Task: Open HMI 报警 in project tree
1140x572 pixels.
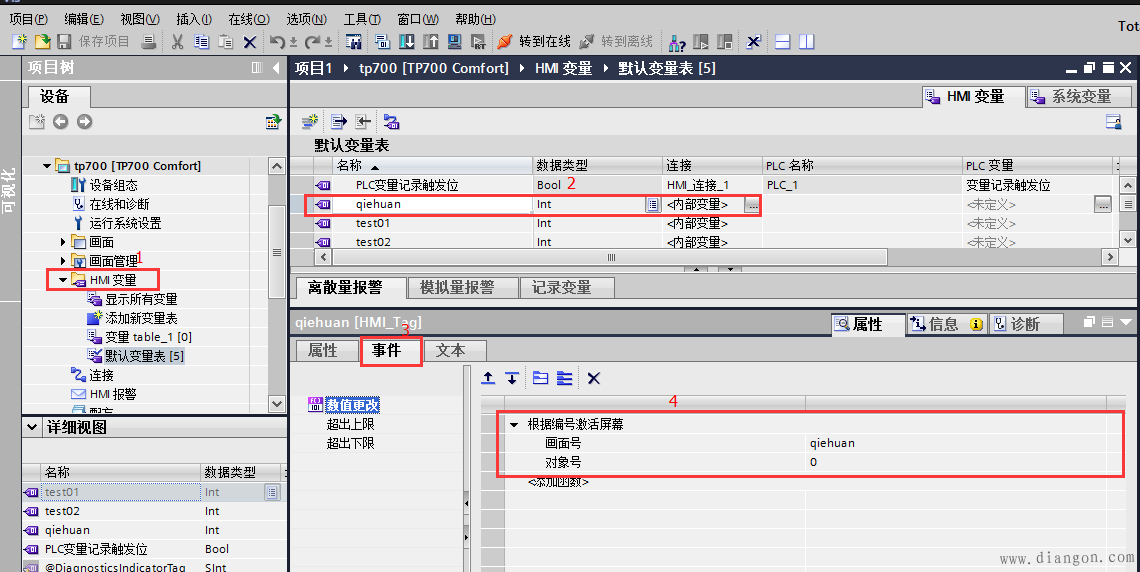Action: click(113, 394)
